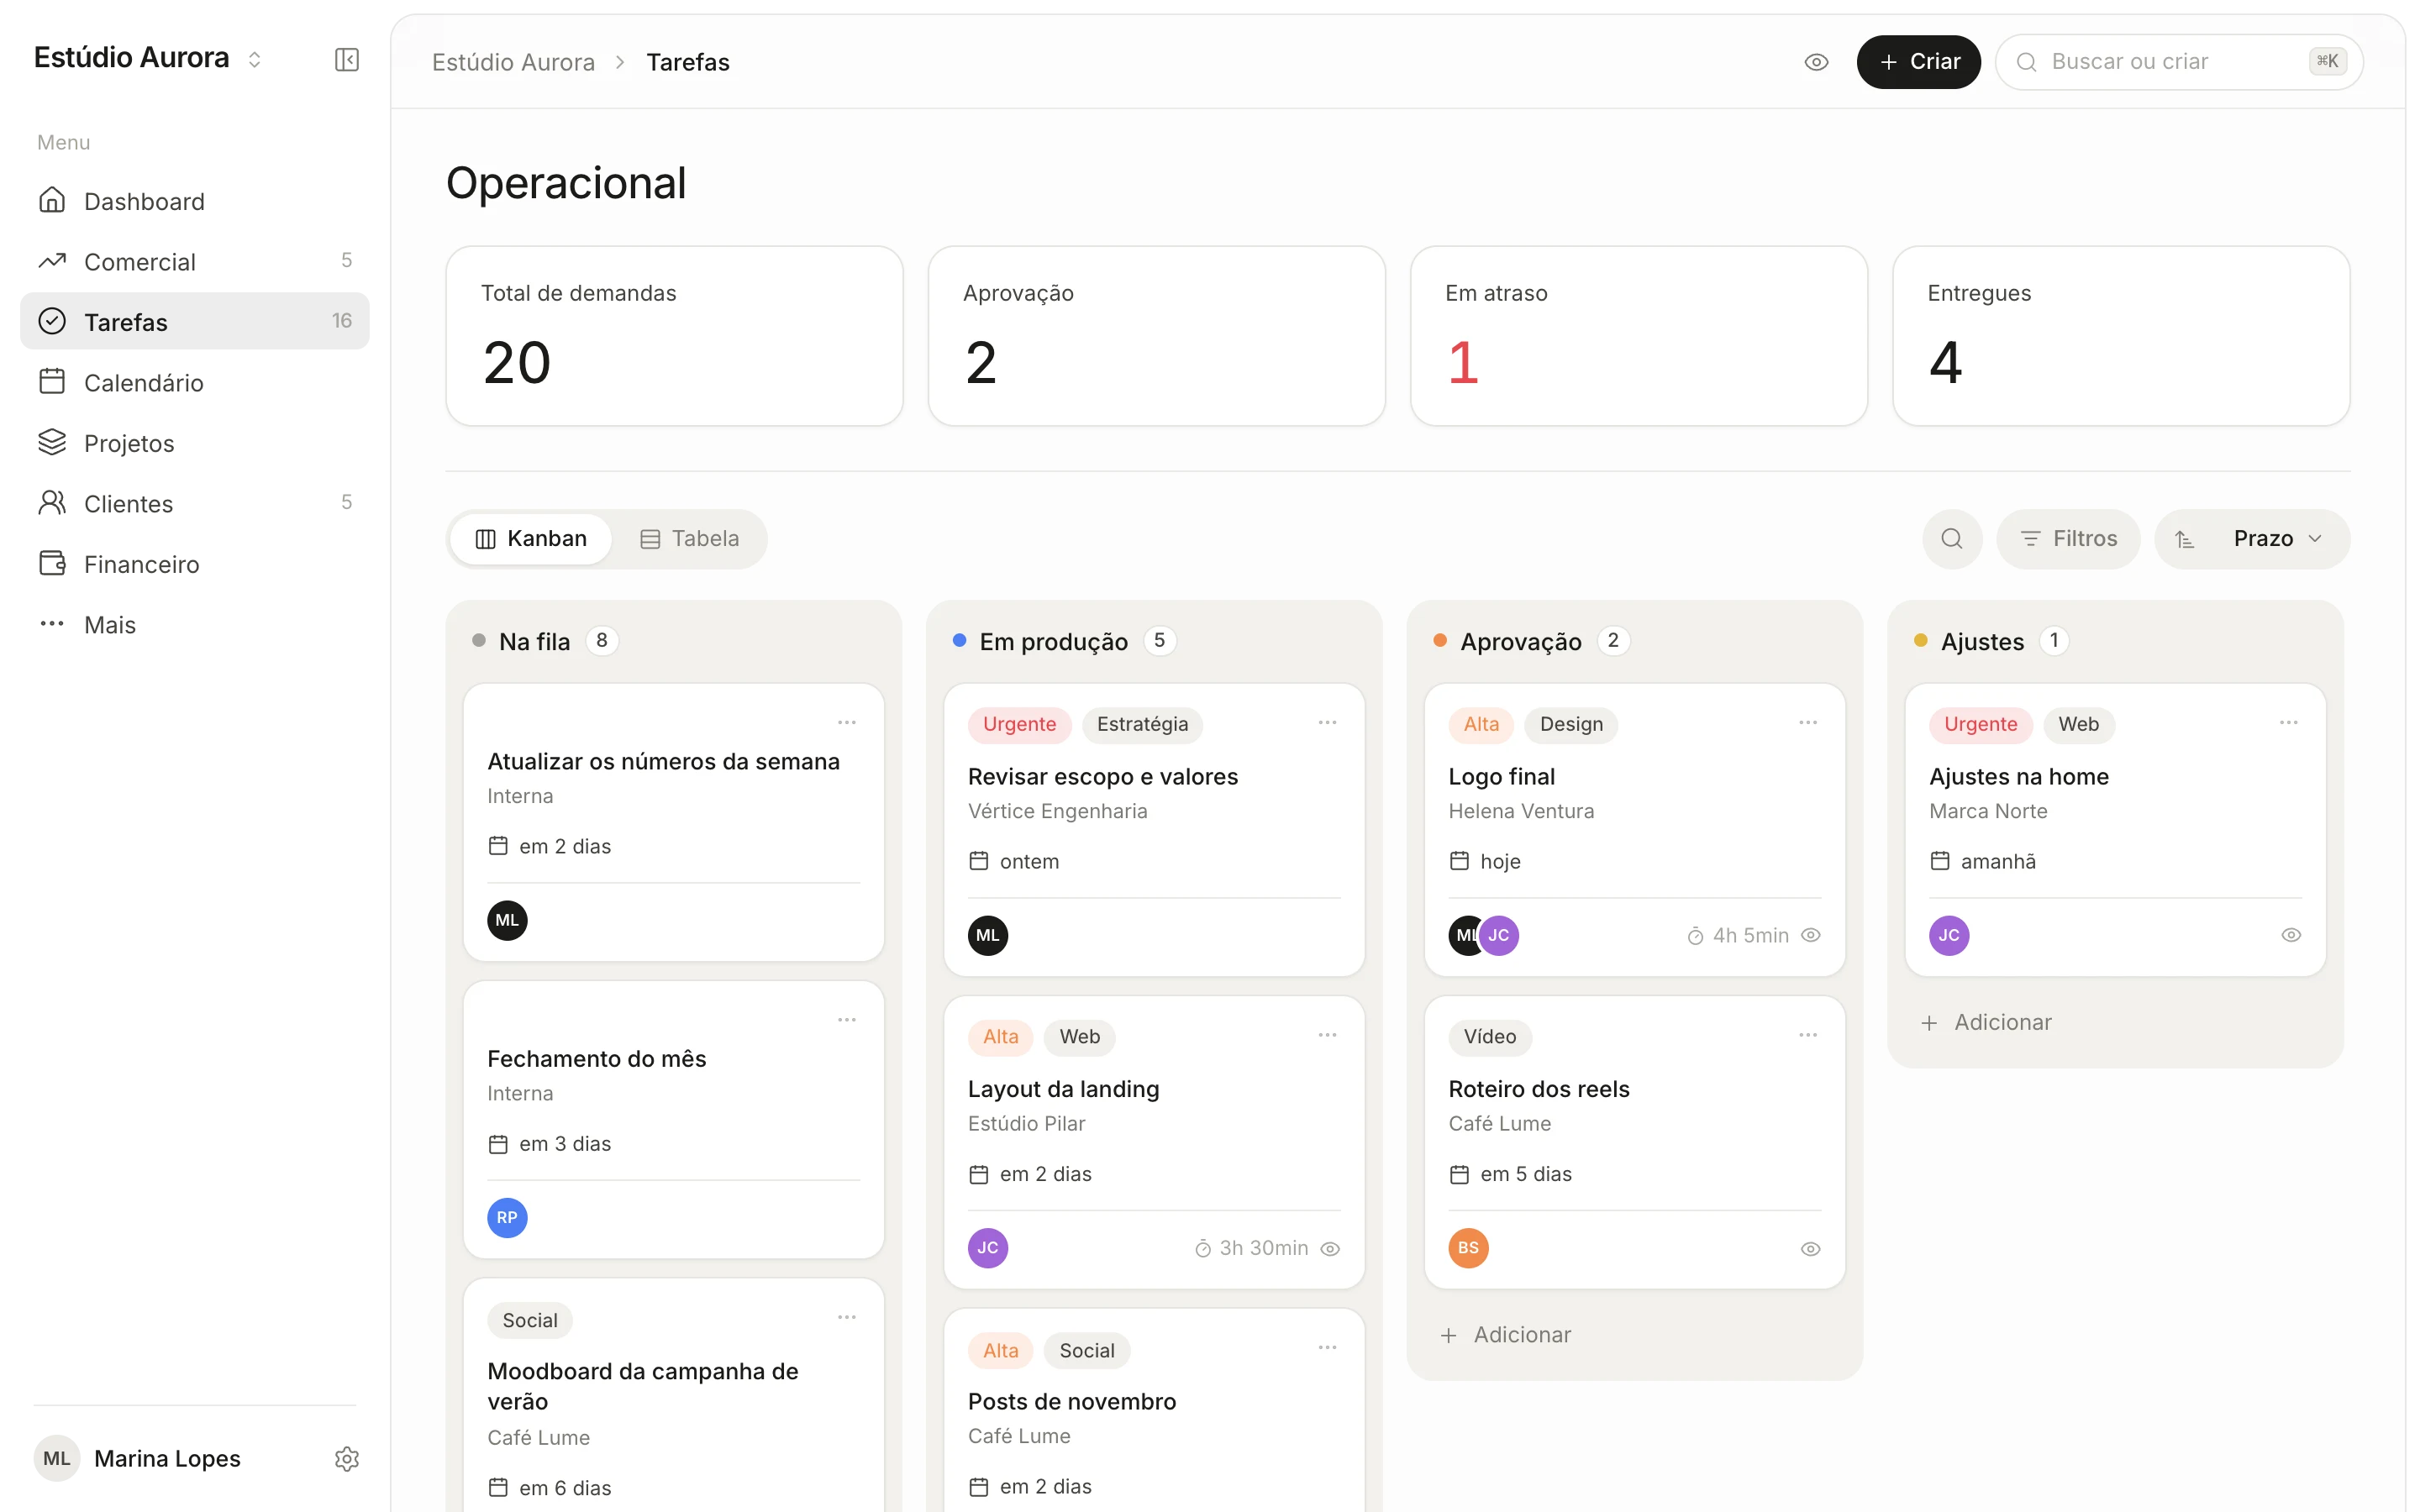The width and height of the screenshot is (2420, 1512).
Task: Select Clientes in the sidebar menu
Action: coord(194,503)
